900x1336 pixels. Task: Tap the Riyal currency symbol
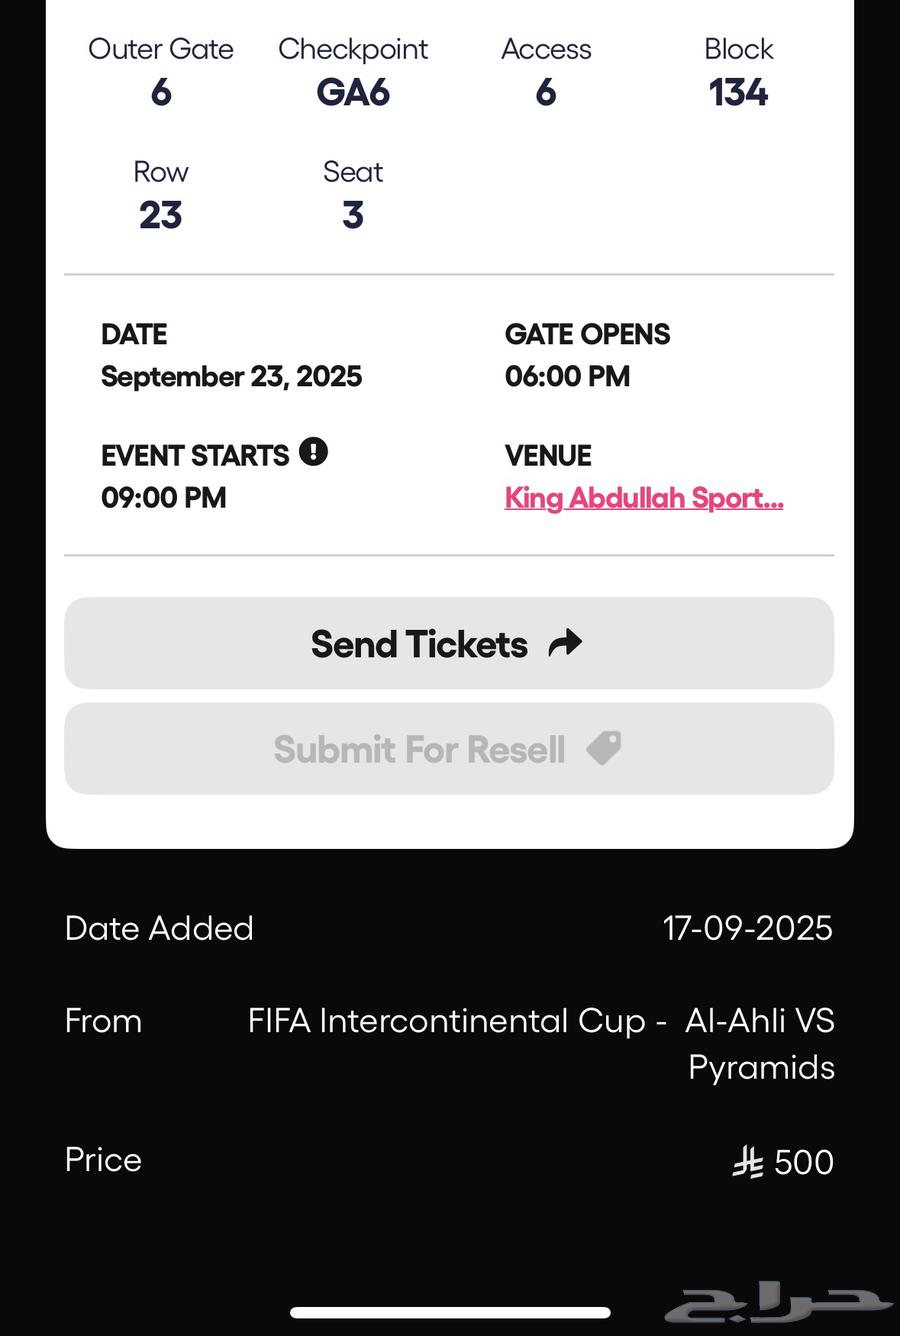[748, 1162]
